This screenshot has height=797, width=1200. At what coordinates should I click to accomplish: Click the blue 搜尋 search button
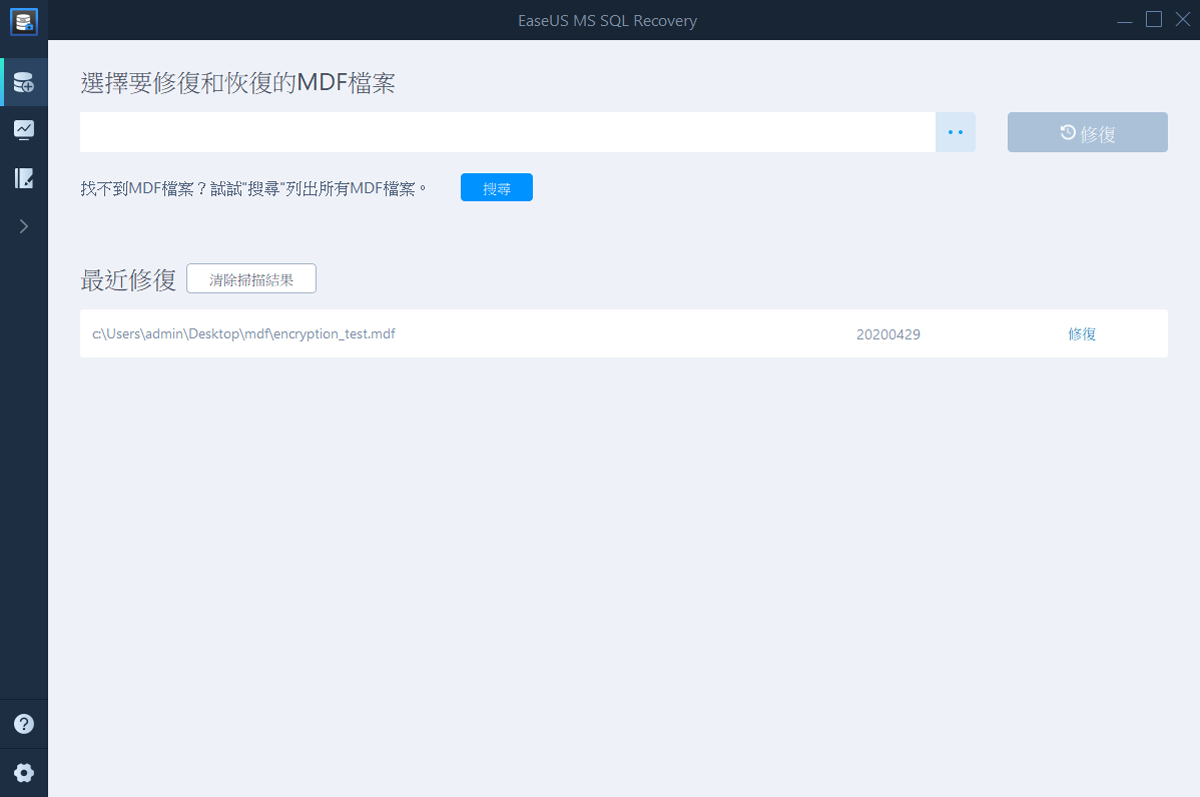tap(496, 188)
